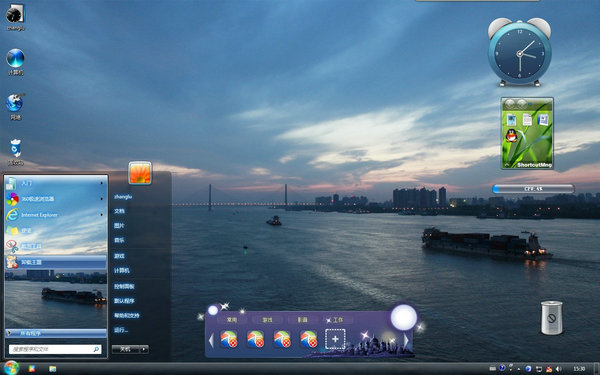Click the first app icon in purple dock
Screen dimensions: 600x375
pyautogui.click(x=229, y=339)
